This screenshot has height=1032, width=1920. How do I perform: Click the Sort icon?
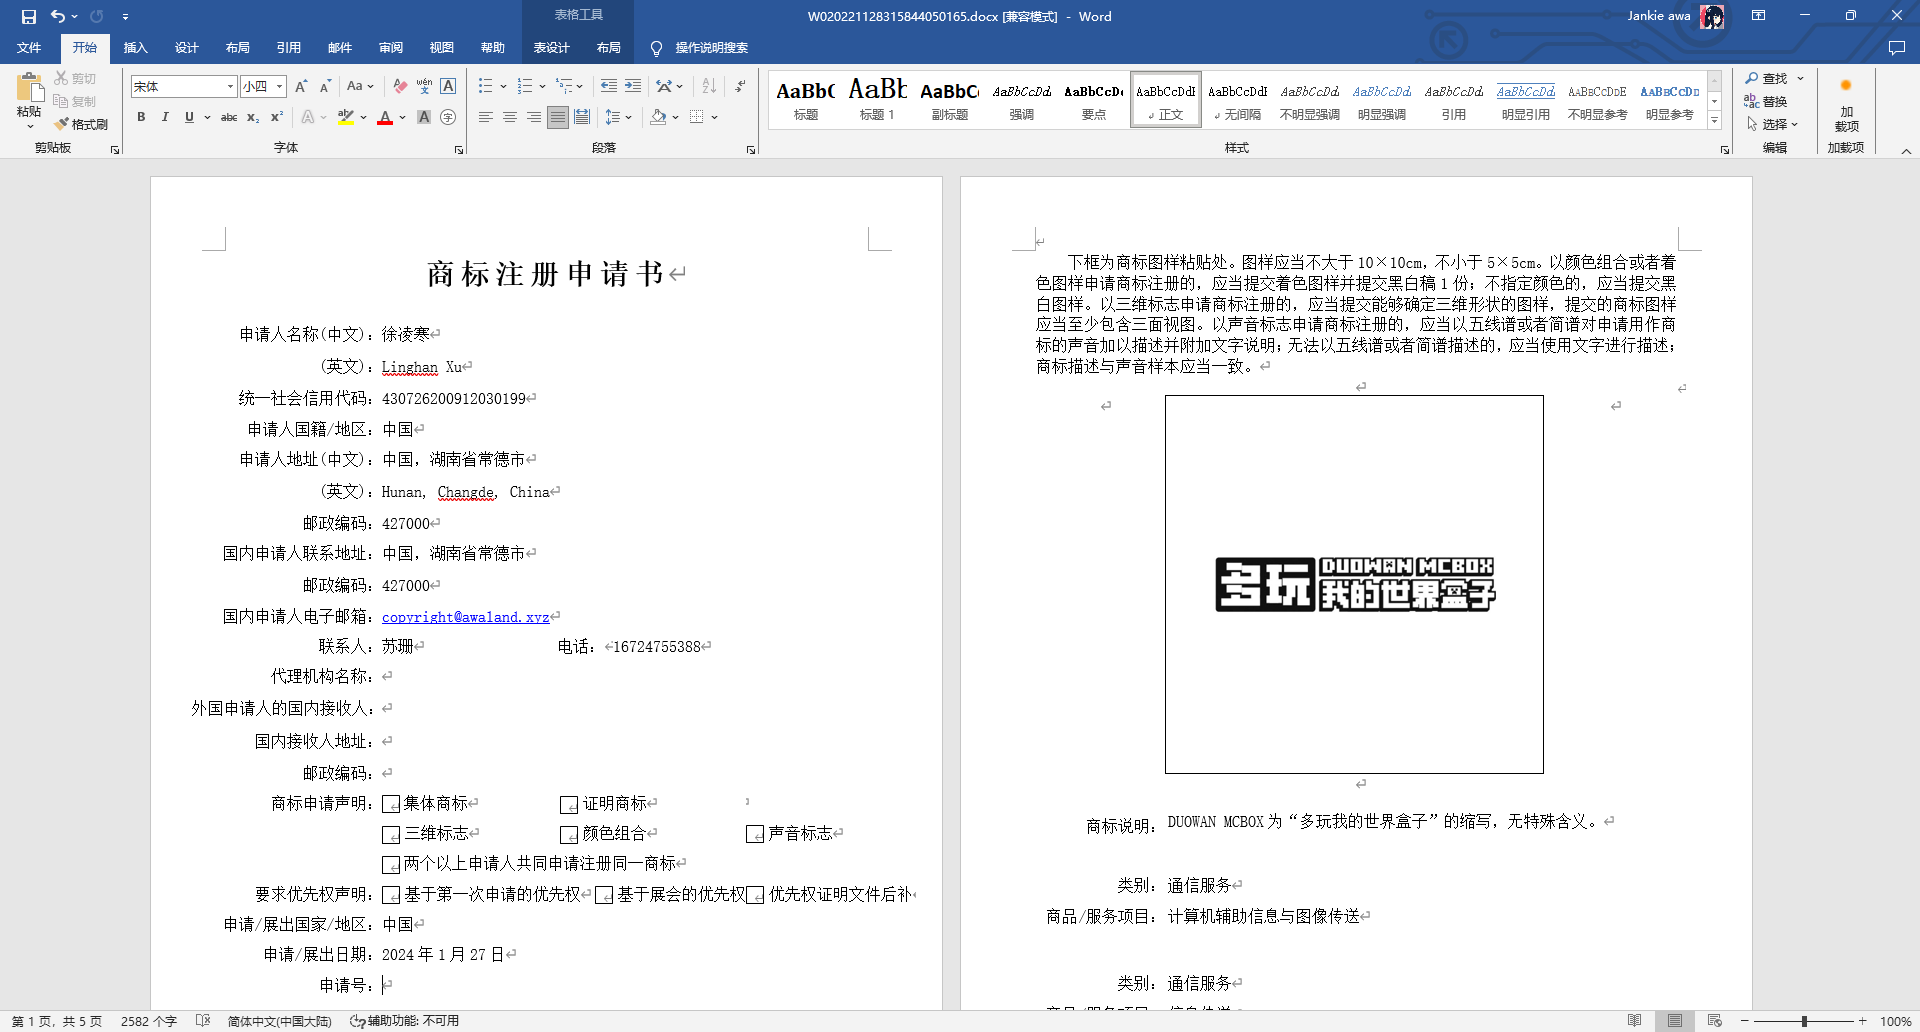coord(709,87)
